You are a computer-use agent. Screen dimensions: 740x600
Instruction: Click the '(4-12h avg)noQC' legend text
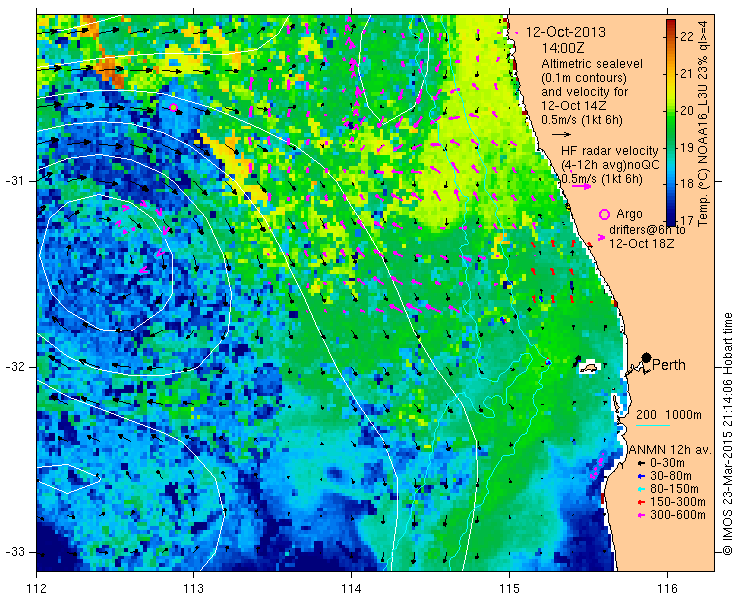tap(610, 165)
